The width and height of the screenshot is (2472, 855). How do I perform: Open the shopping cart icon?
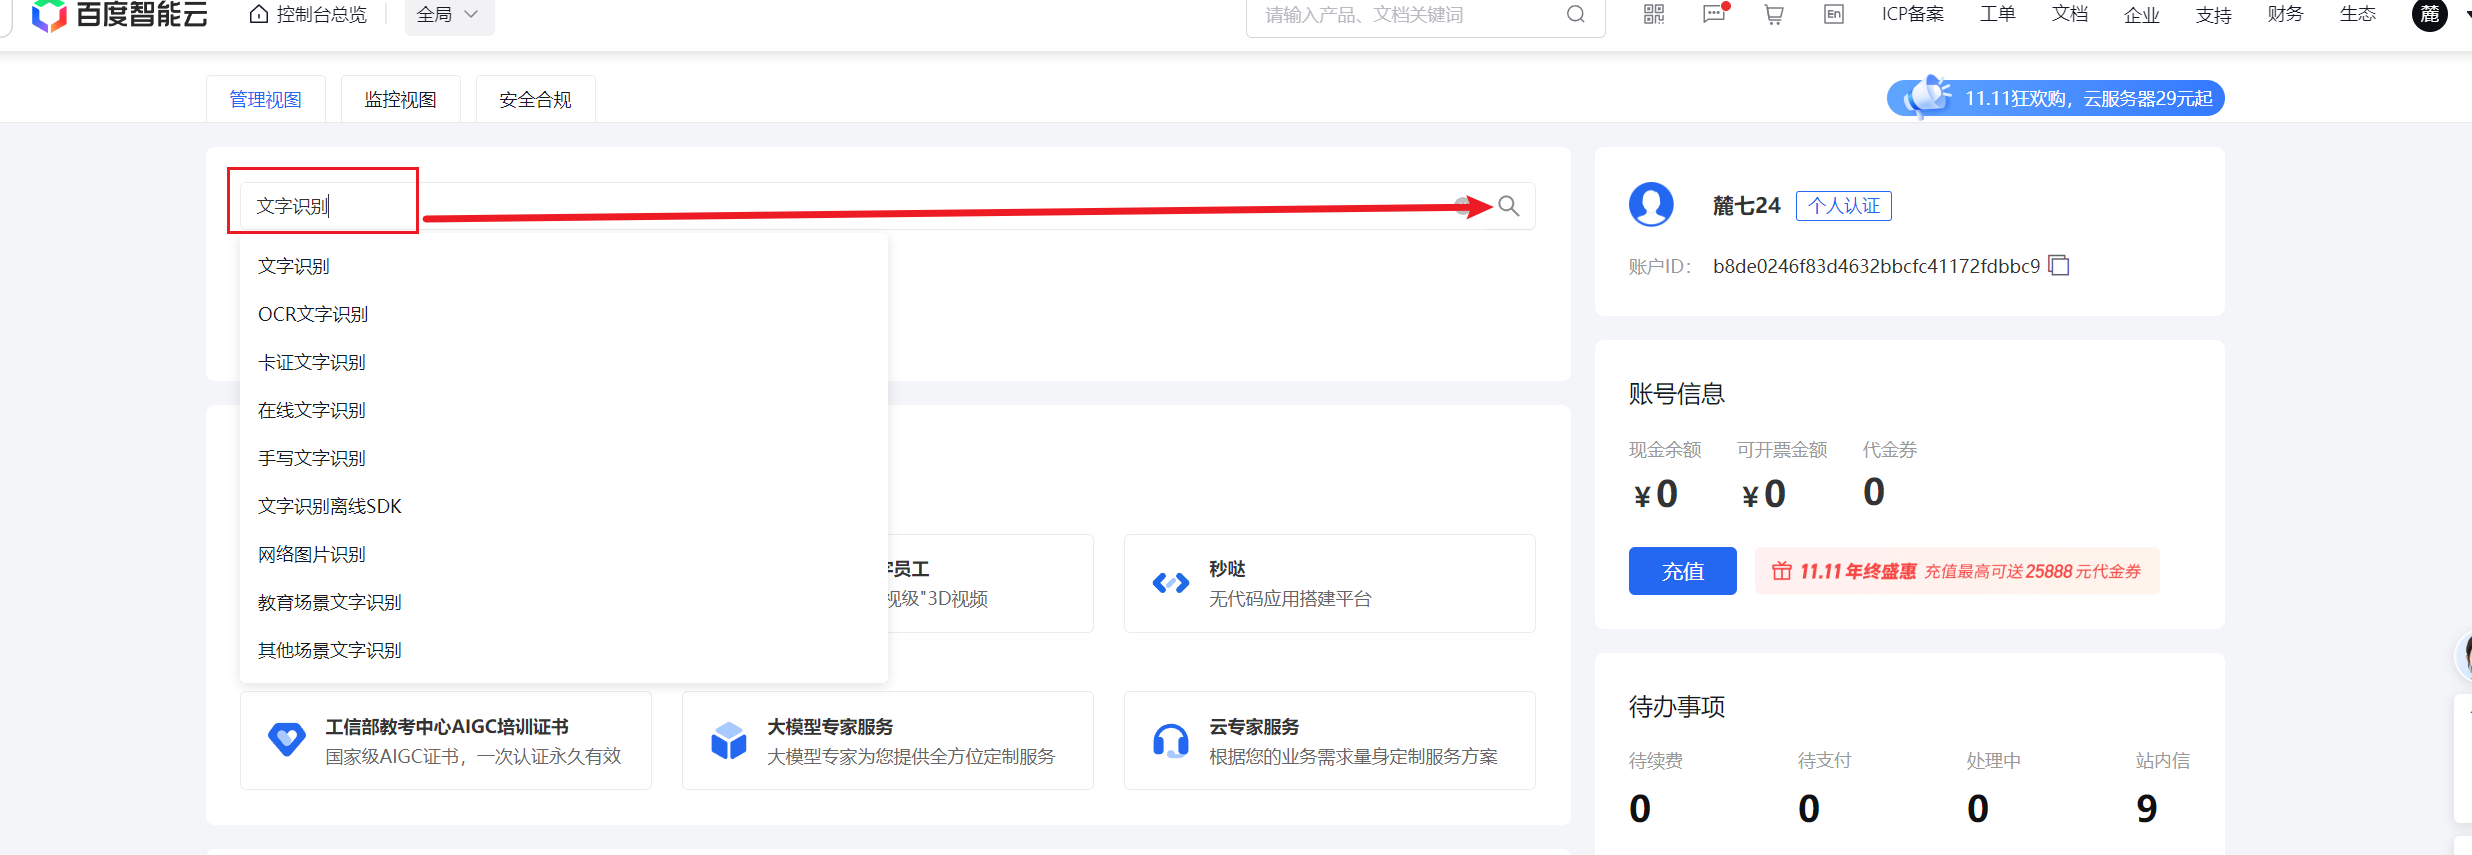[1774, 14]
